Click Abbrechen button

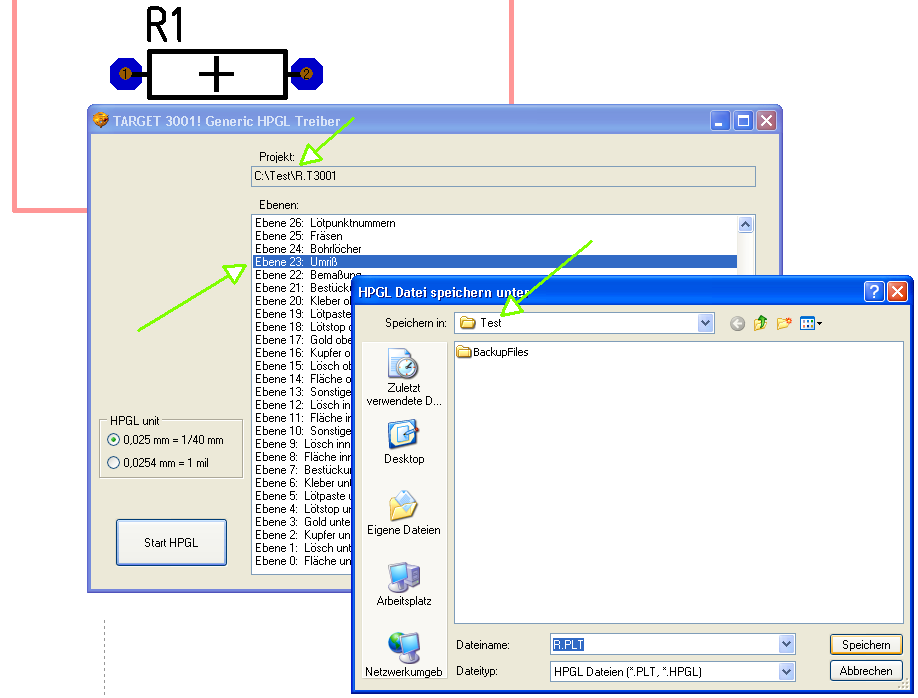pos(866,671)
